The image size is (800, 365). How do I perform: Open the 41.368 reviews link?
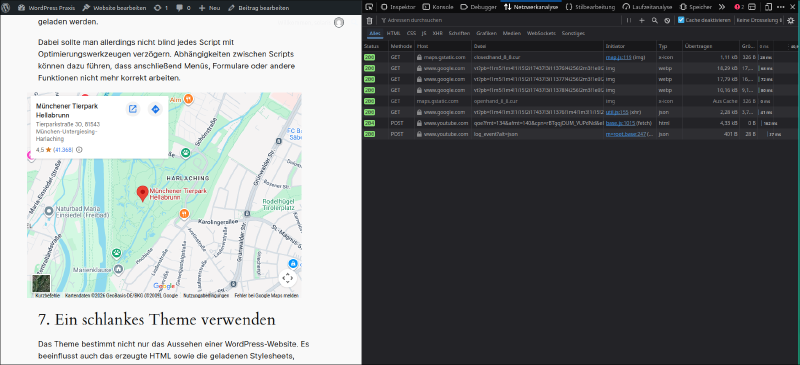tap(63, 150)
